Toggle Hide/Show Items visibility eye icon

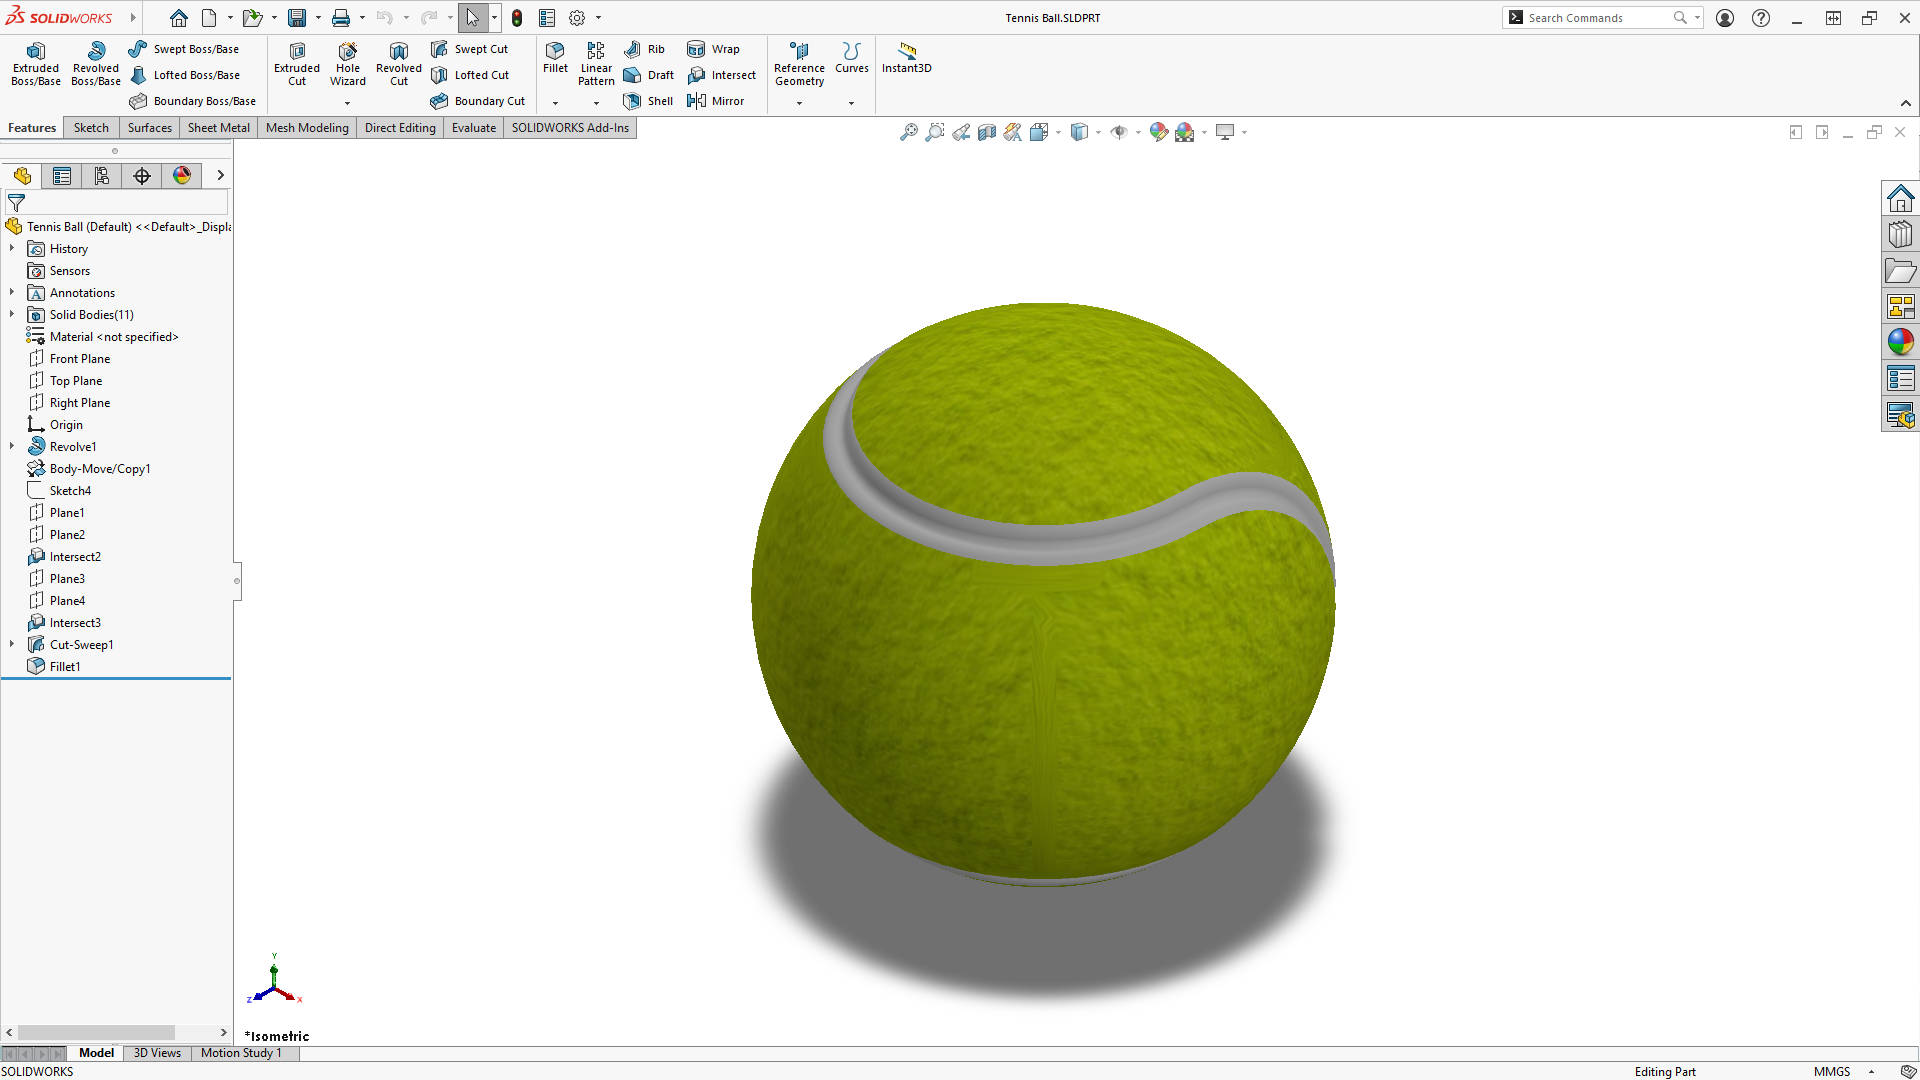click(1120, 131)
